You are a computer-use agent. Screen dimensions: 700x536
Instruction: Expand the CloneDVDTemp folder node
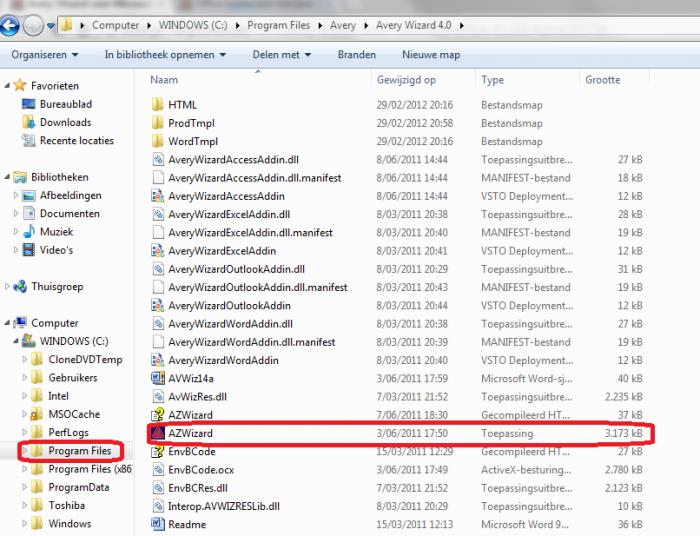click(24, 359)
